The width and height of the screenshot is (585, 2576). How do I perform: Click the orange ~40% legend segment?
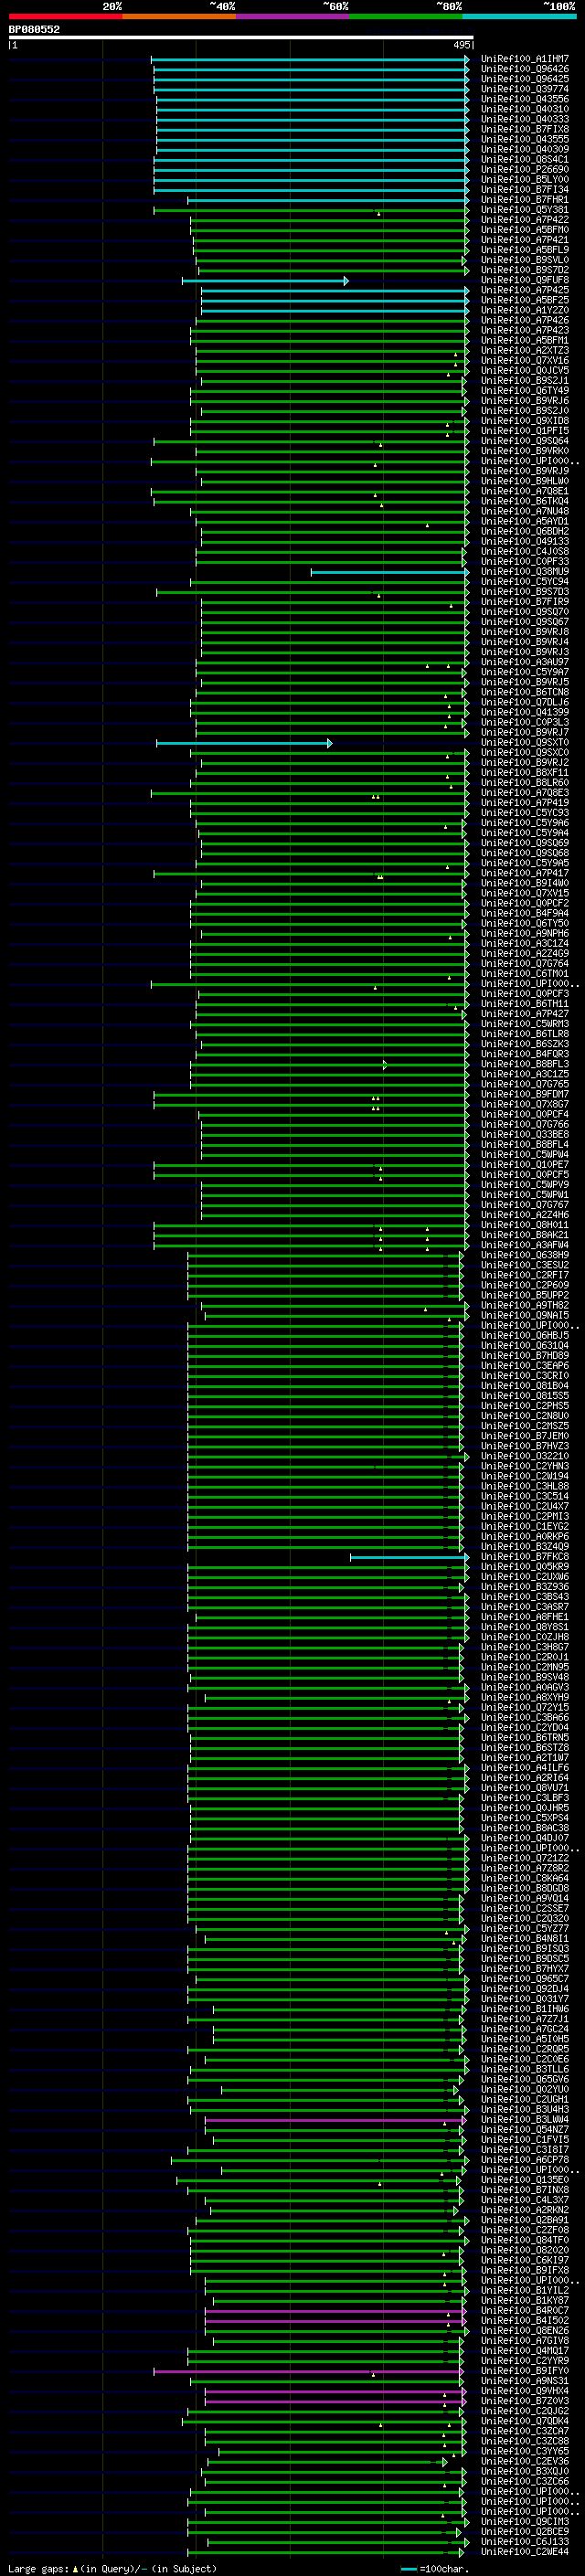[179, 16]
